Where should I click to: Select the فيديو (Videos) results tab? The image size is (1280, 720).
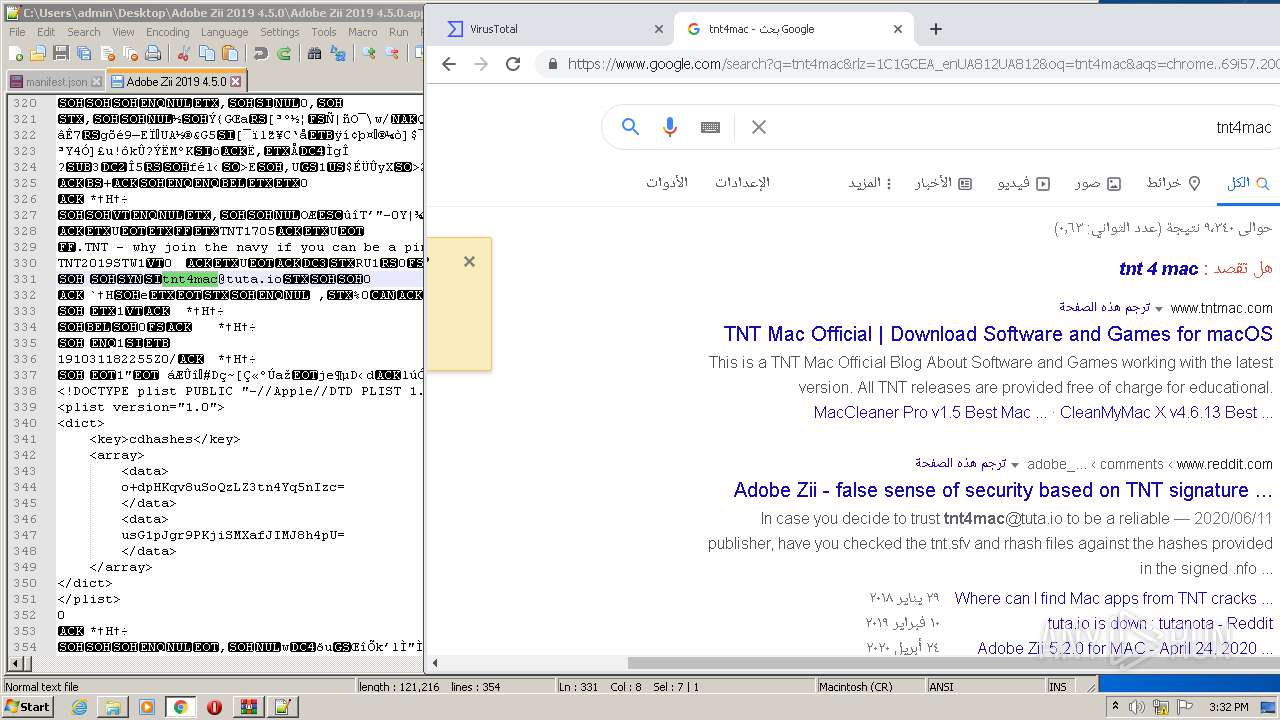point(1023,183)
